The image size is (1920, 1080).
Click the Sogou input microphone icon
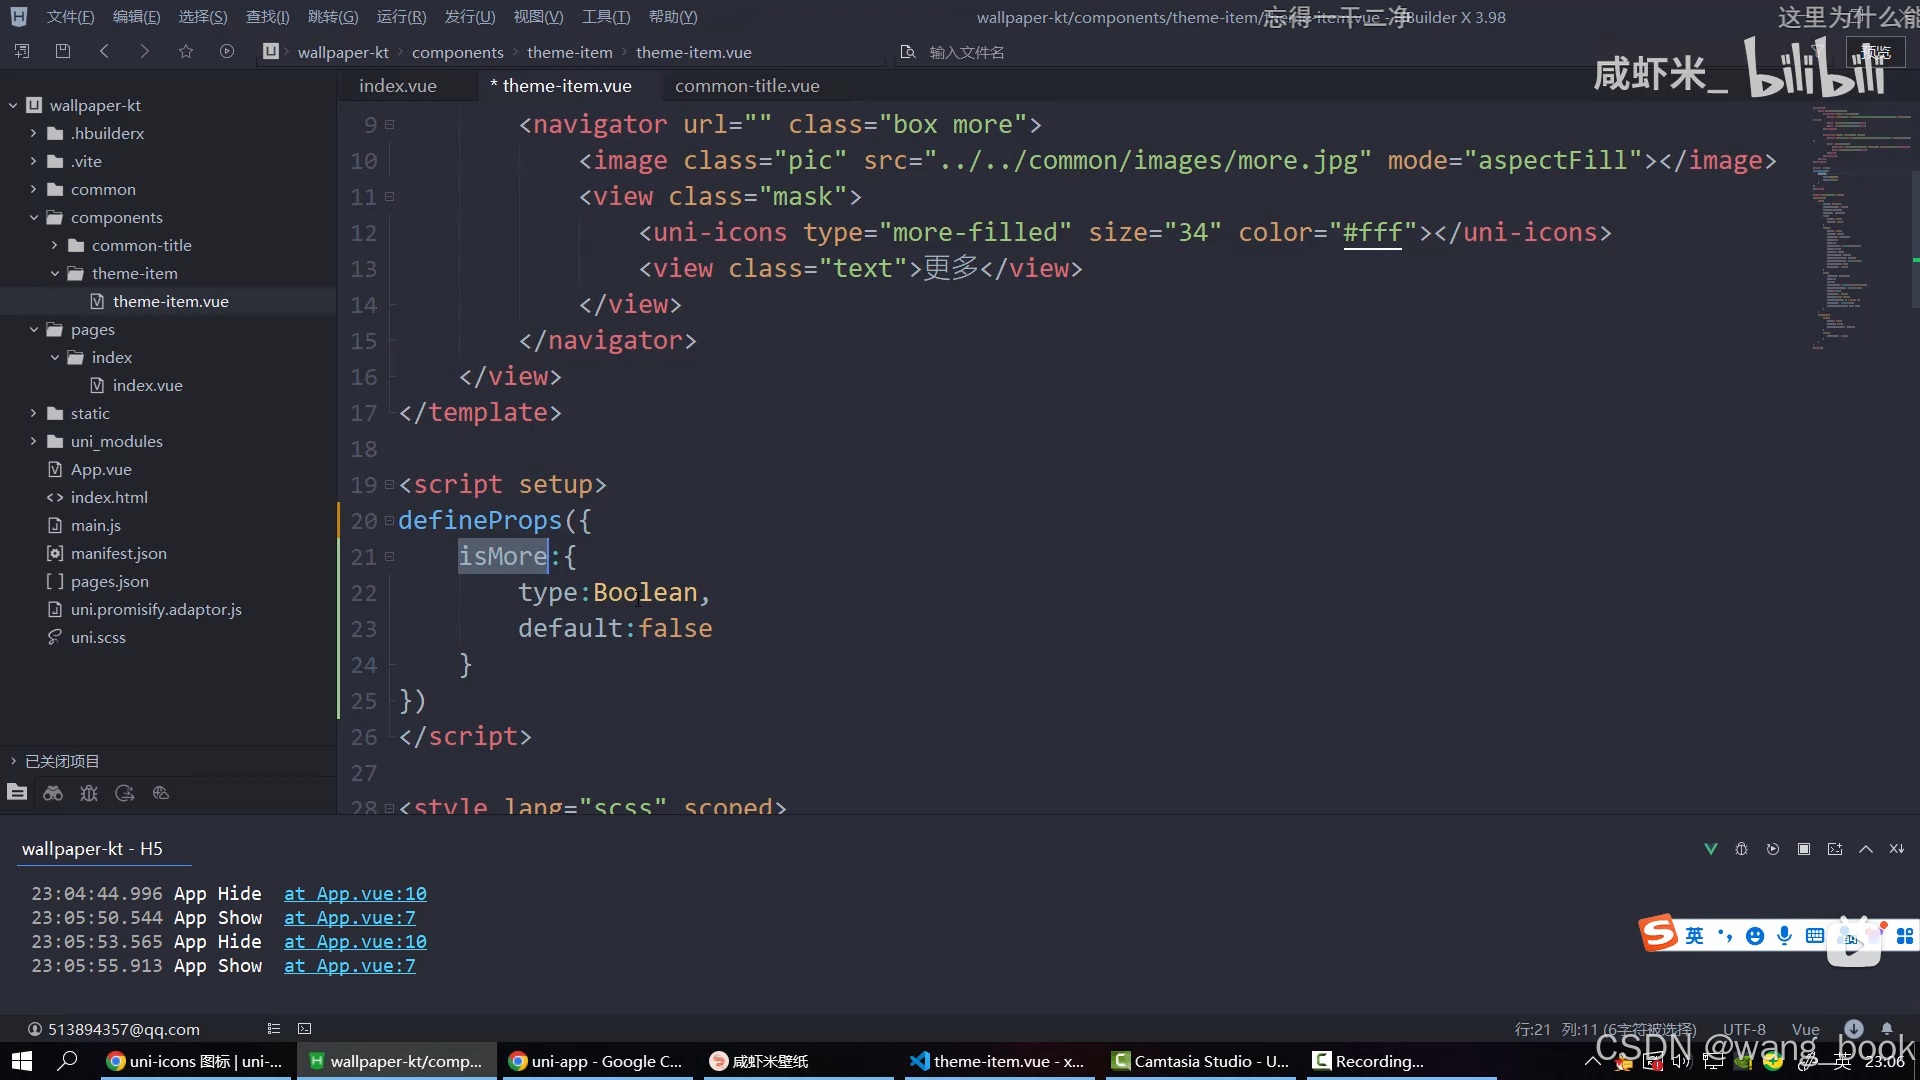click(1785, 936)
